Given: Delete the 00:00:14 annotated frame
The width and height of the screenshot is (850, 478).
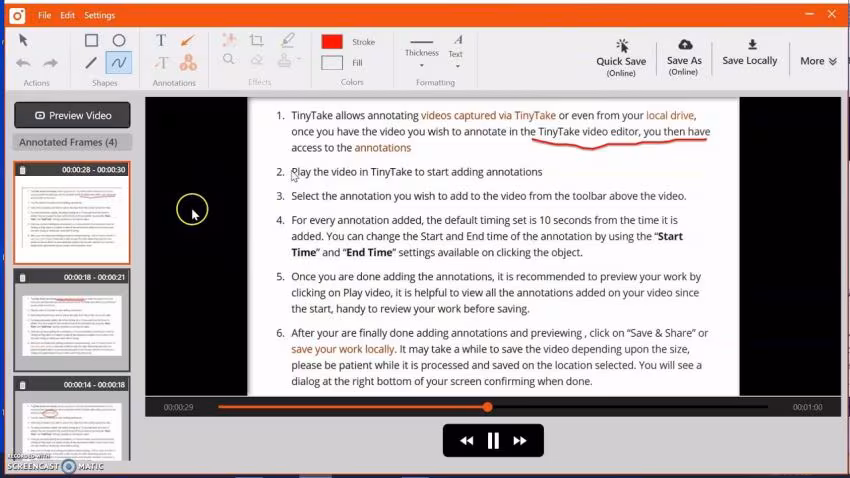Looking at the screenshot, I should click(23, 385).
